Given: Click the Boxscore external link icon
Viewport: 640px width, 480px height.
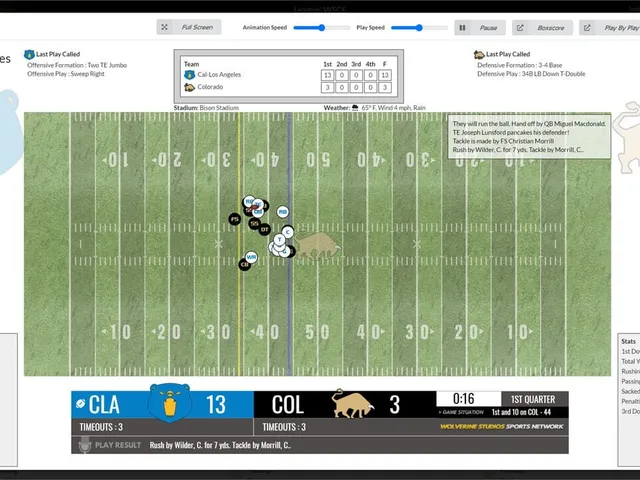Looking at the screenshot, I should [520, 28].
